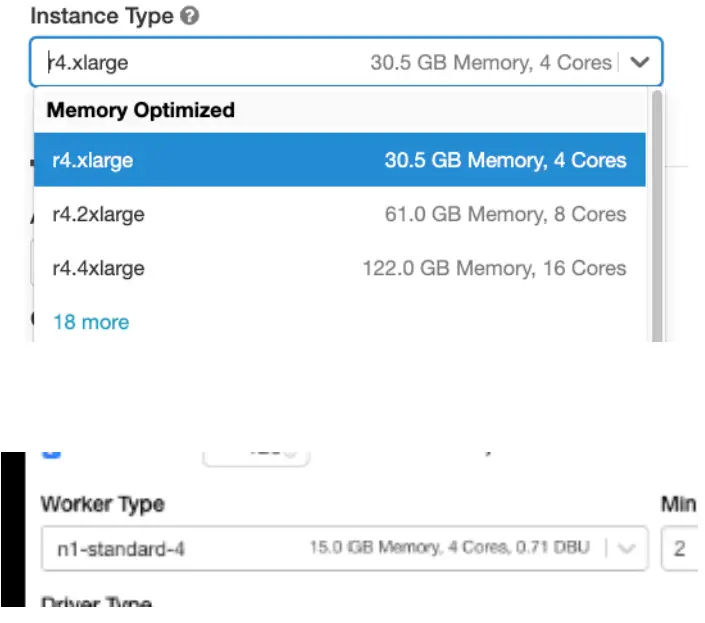Collapse the Instance Type dropdown using its chevron
Viewport: 705px width, 623px height.
point(641,62)
